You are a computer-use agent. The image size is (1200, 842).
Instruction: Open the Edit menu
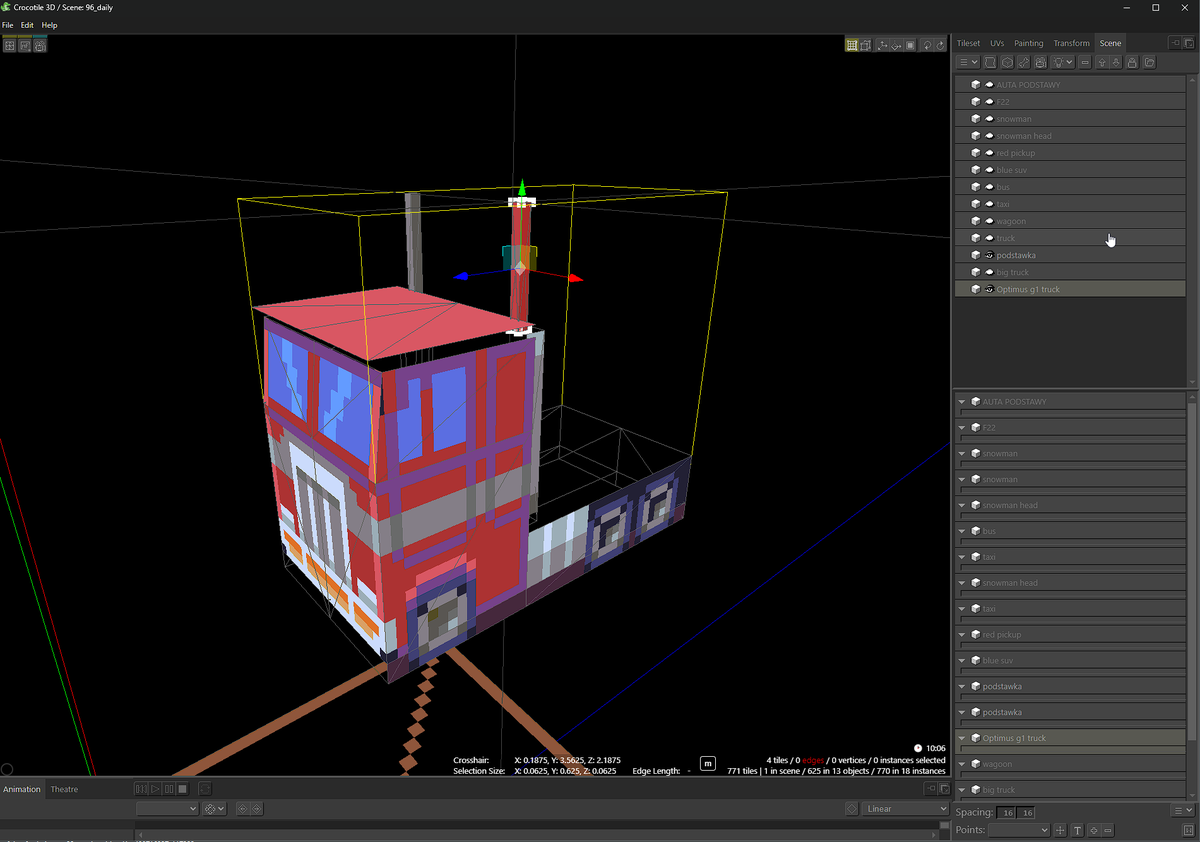(27, 25)
